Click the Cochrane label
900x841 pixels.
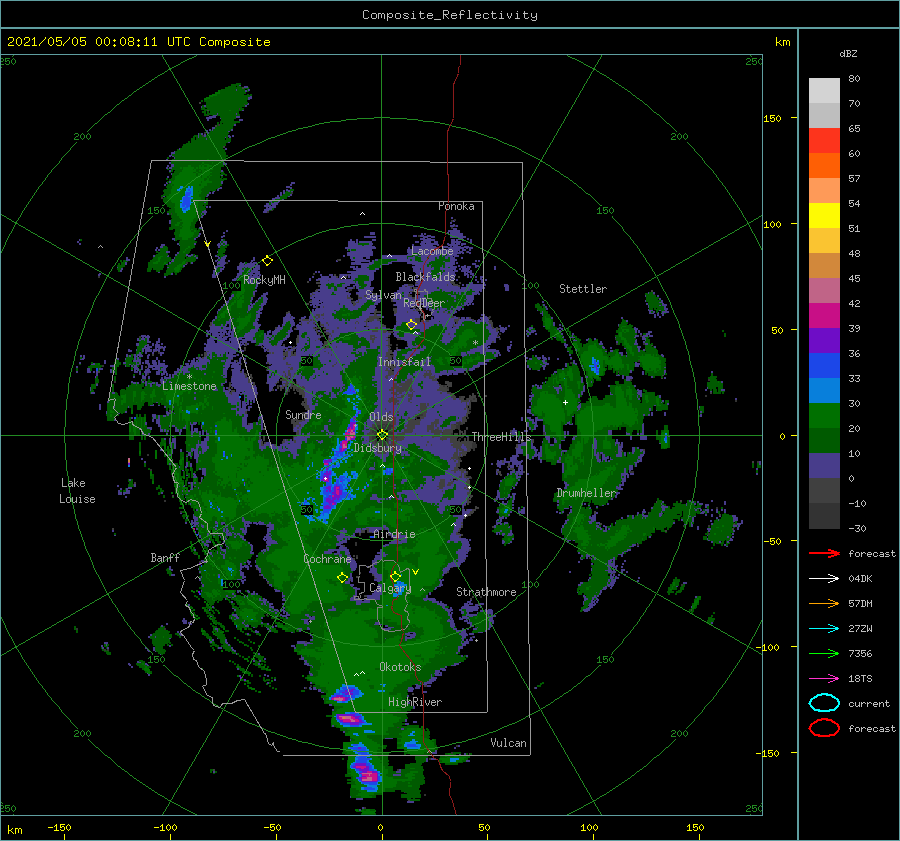click(x=327, y=559)
